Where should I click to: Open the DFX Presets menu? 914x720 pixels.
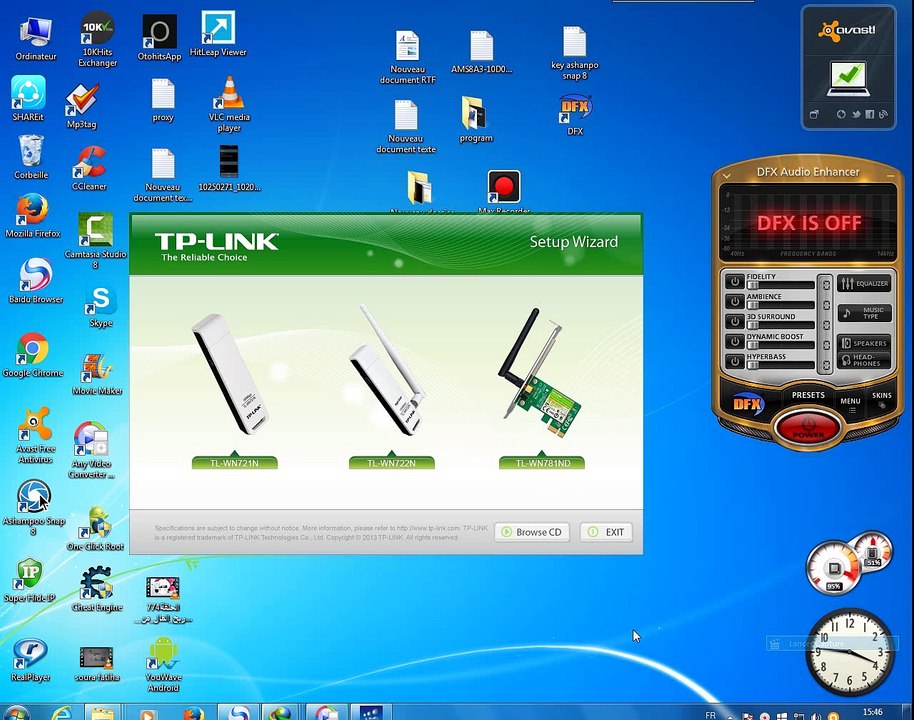pyautogui.click(x=808, y=395)
